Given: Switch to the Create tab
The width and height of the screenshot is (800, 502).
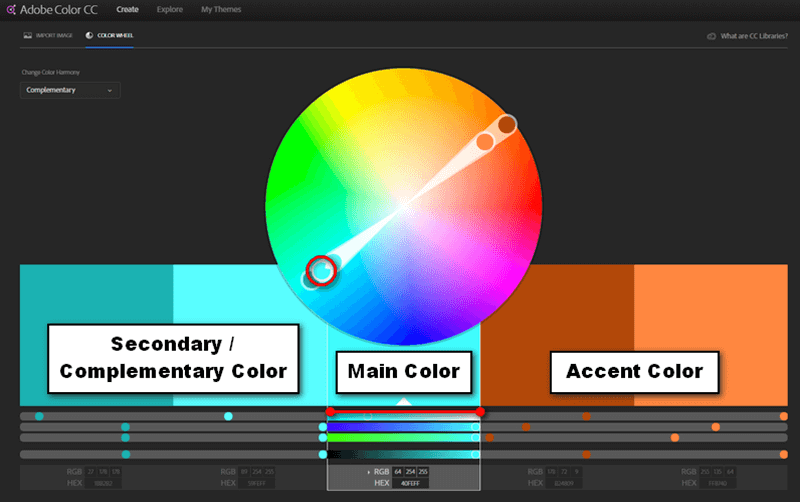Looking at the screenshot, I should [126, 10].
